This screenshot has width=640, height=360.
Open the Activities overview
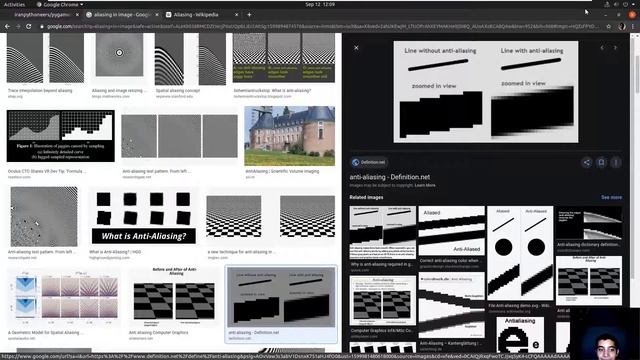[14, 4]
